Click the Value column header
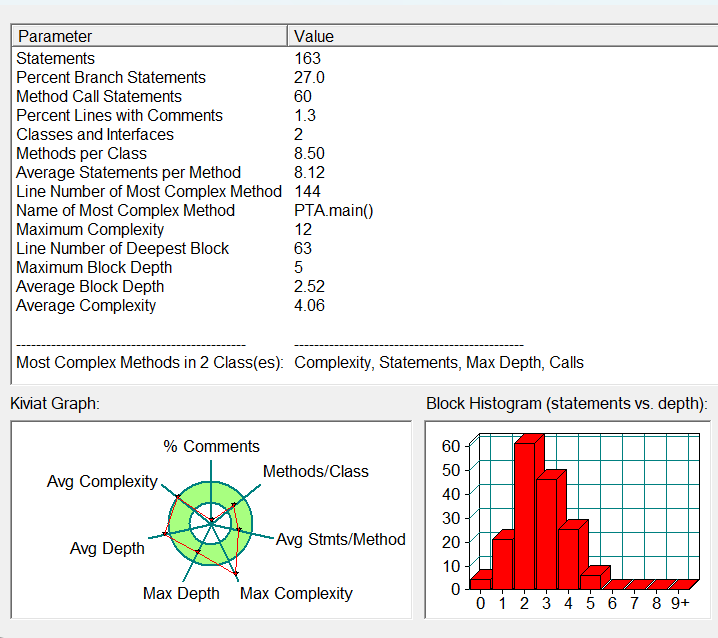This screenshot has width=718, height=638. pos(503,36)
